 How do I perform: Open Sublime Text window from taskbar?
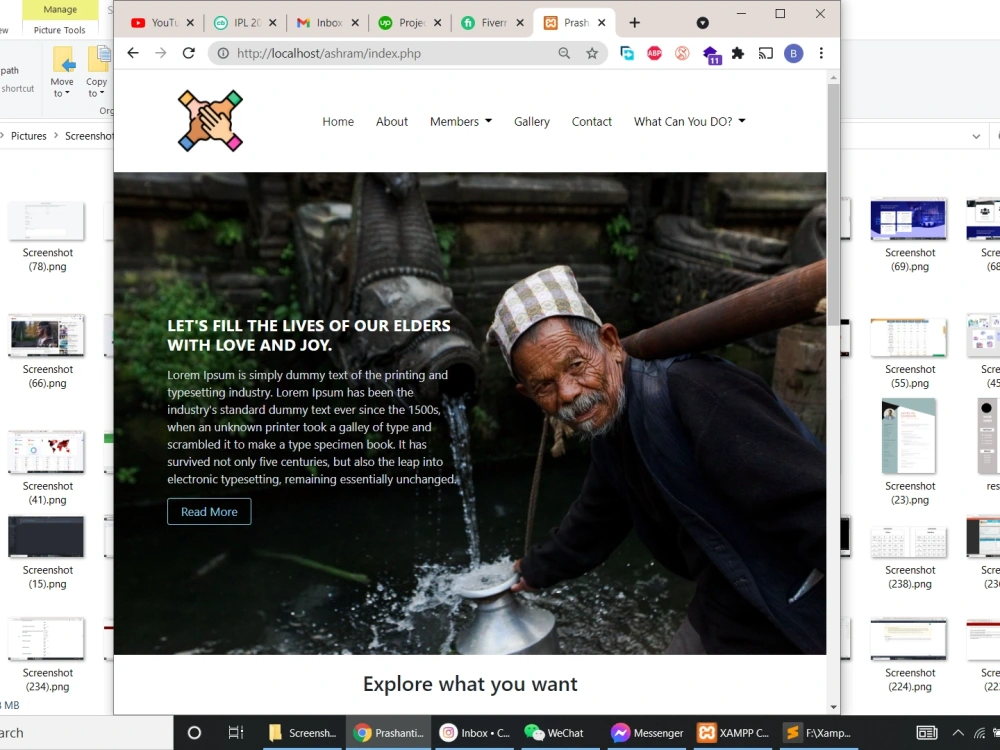(x=818, y=733)
